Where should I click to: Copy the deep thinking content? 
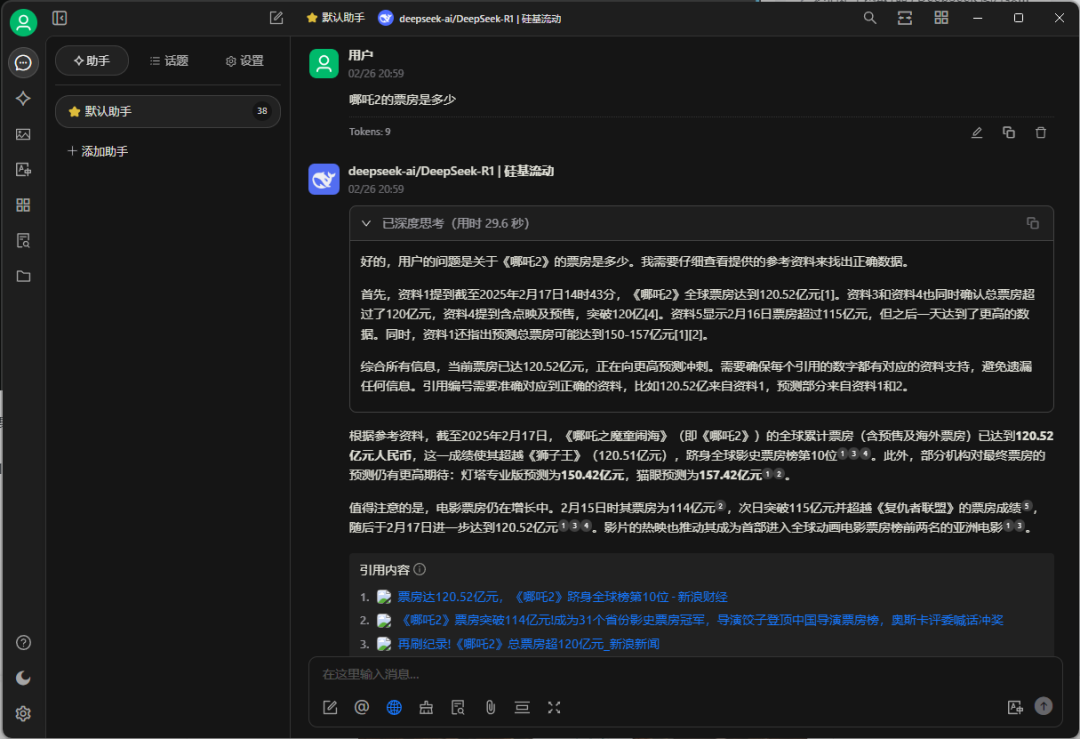1032,223
